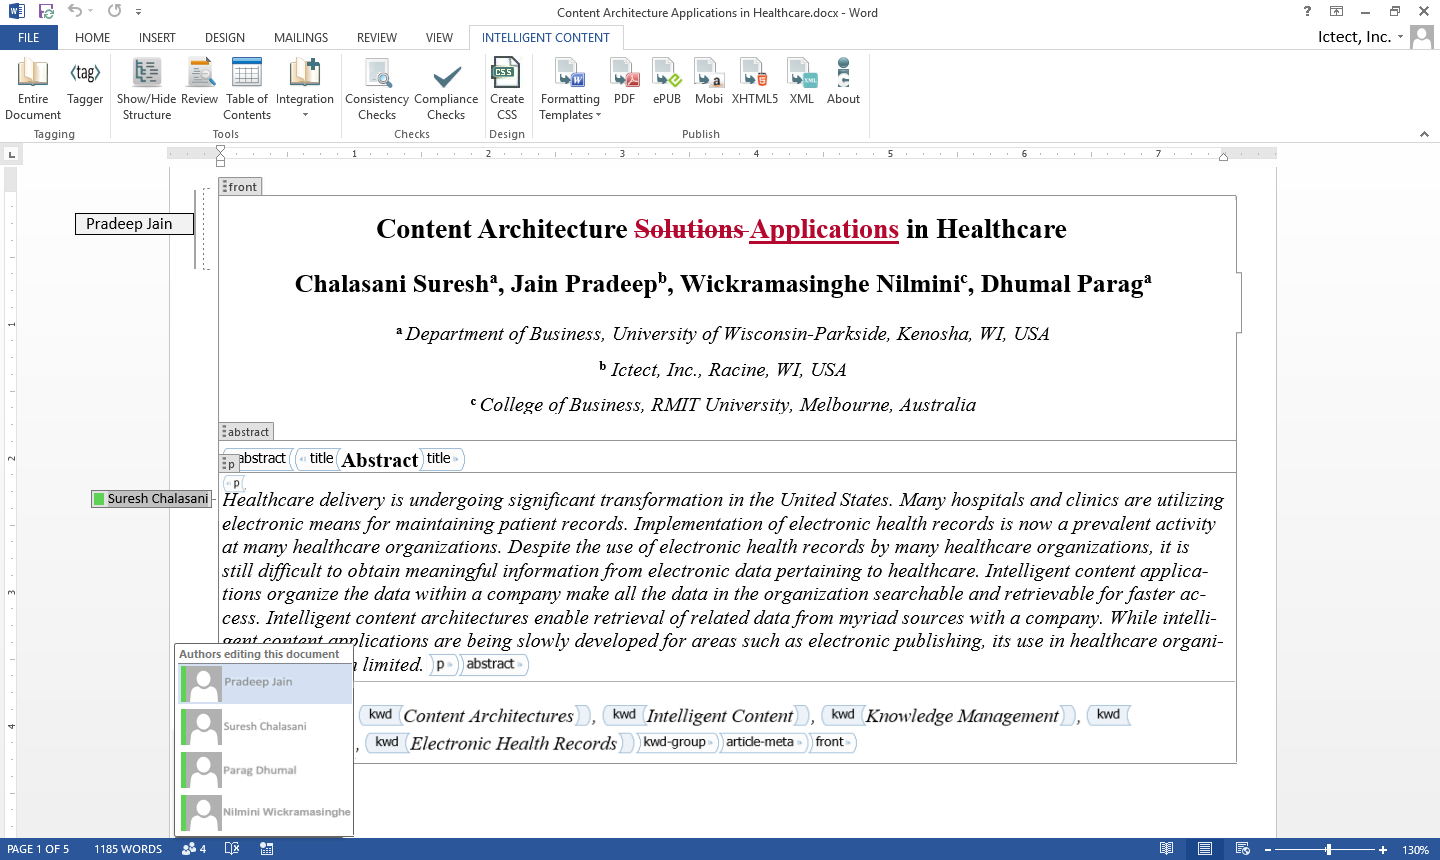
Task: Click the 130% zoom level
Action: [x=1415, y=850]
